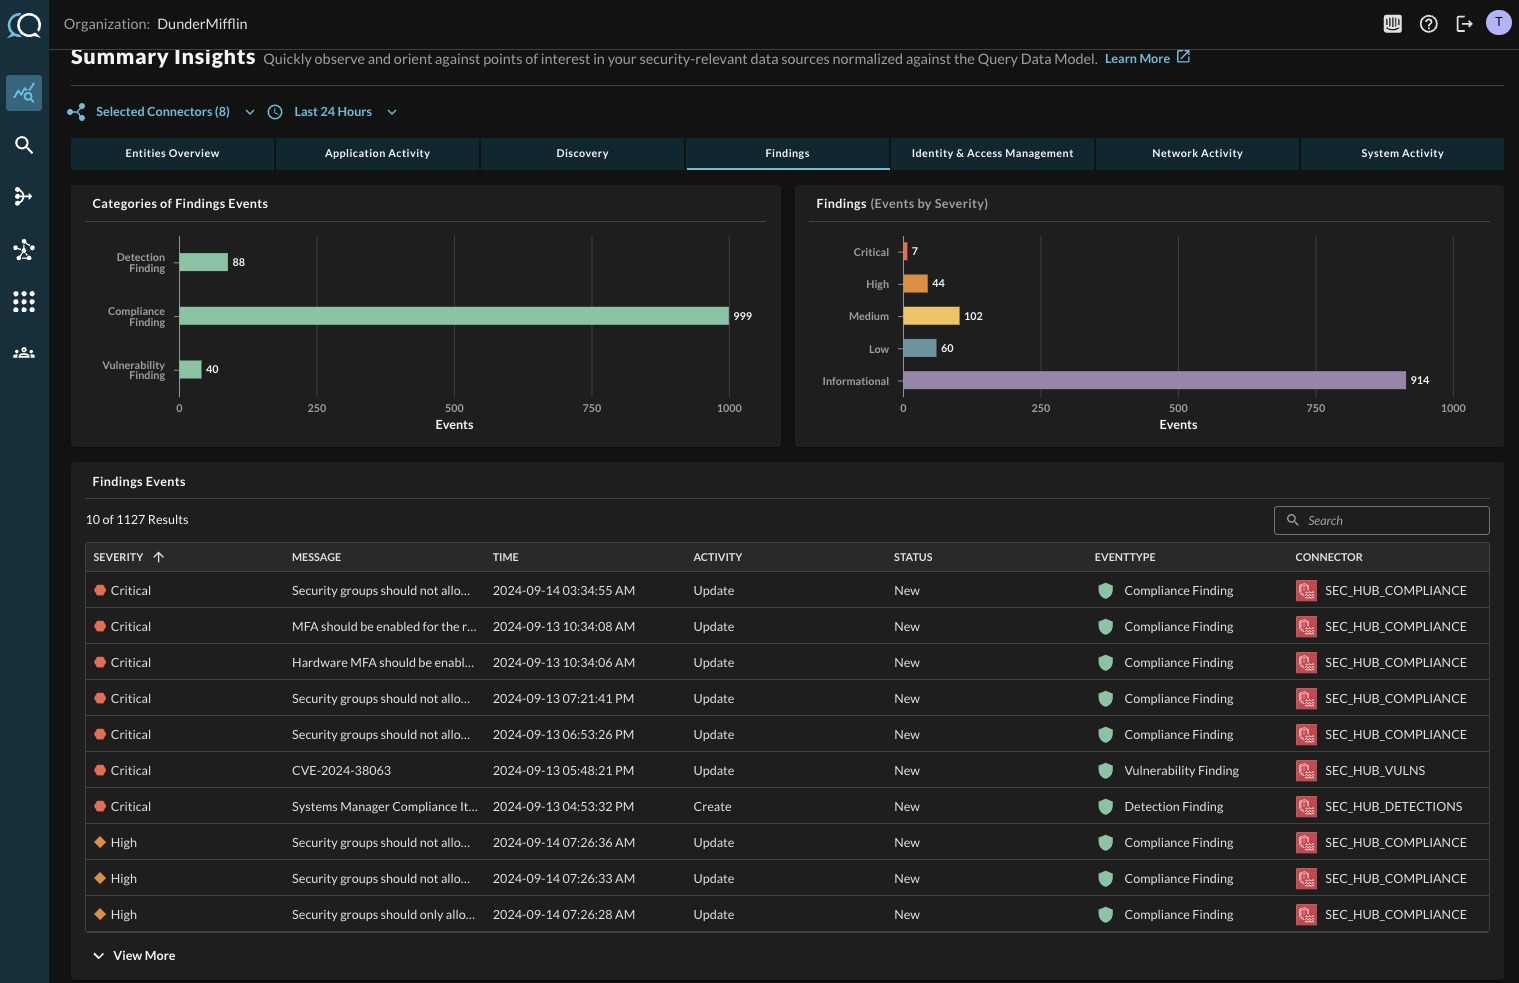Click the user avatar 'T' icon
Viewport: 1519px width, 983px height.
coord(1498,23)
